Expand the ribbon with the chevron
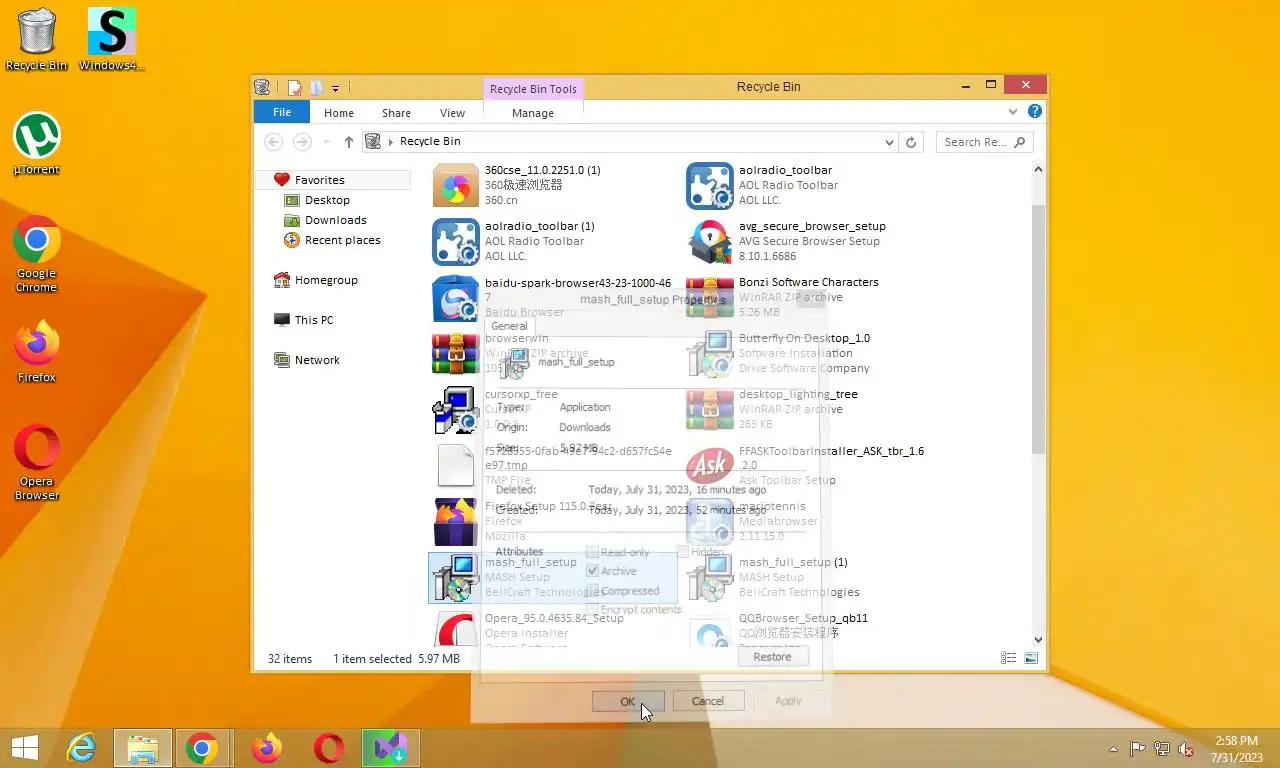The height and width of the screenshot is (768, 1280). pos(1013,112)
